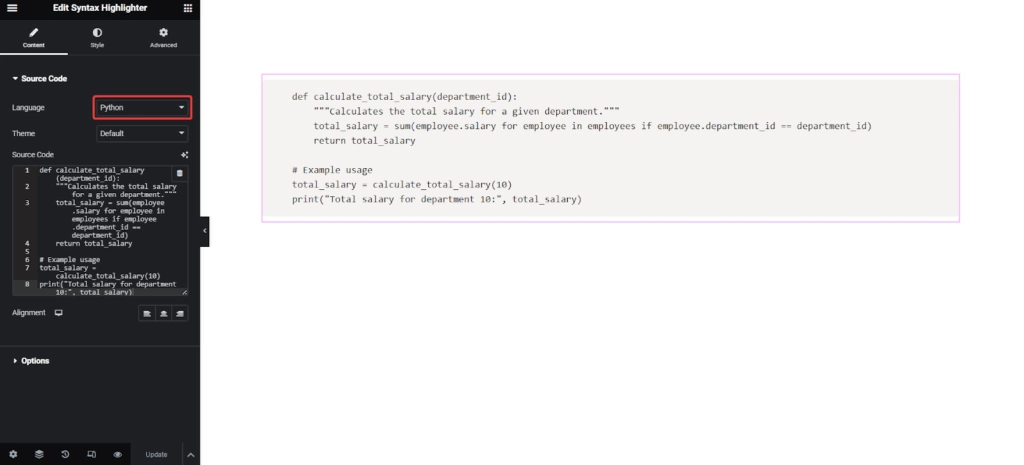Switch to the Advanced tab
Viewport: 1024px width, 465px height.
163,37
